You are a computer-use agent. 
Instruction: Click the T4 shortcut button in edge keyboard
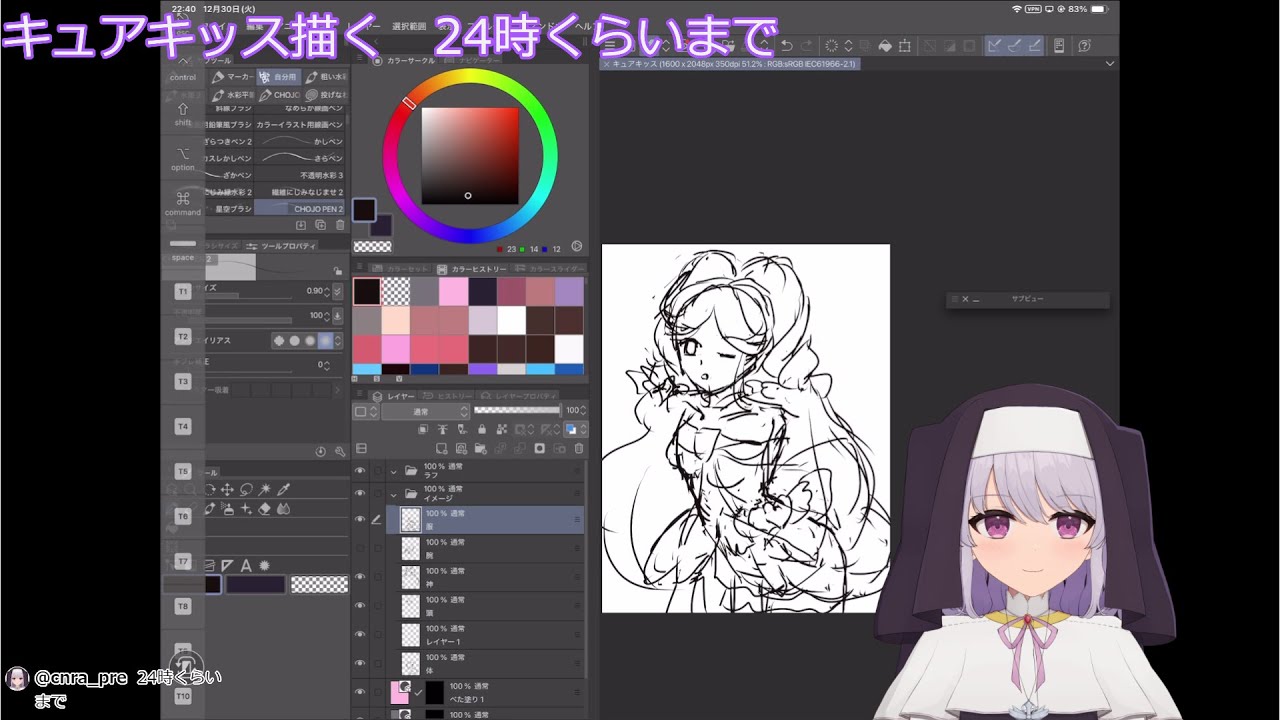click(x=183, y=426)
